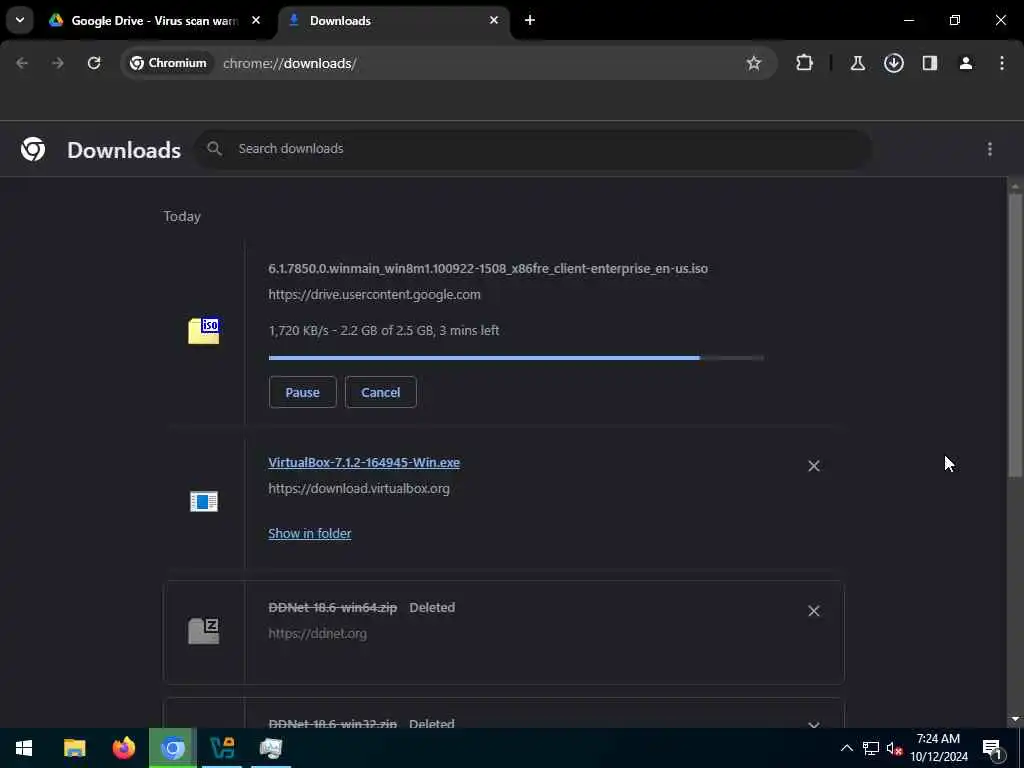Image resolution: width=1024 pixels, height=768 pixels.
Task: Click the ISO download progress bar
Action: (x=516, y=358)
